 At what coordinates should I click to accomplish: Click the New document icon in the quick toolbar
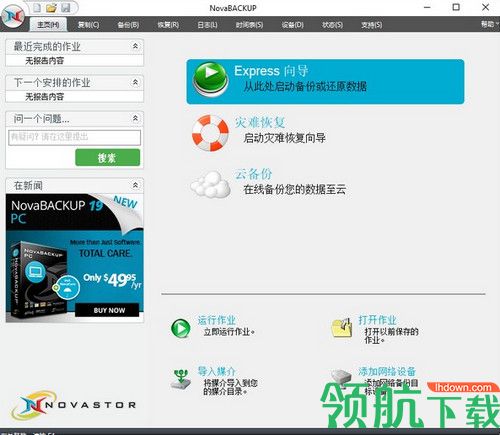click(37, 8)
